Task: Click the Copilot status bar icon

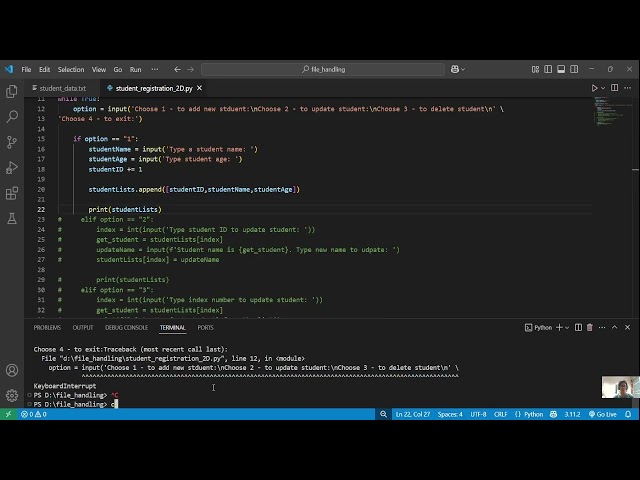Action: [x=553, y=414]
